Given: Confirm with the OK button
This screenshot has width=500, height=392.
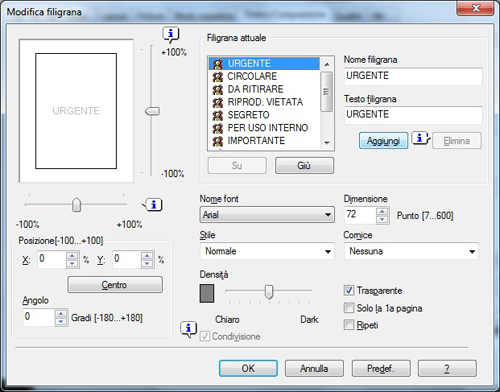Looking at the screenshot, I should point(248,368).
